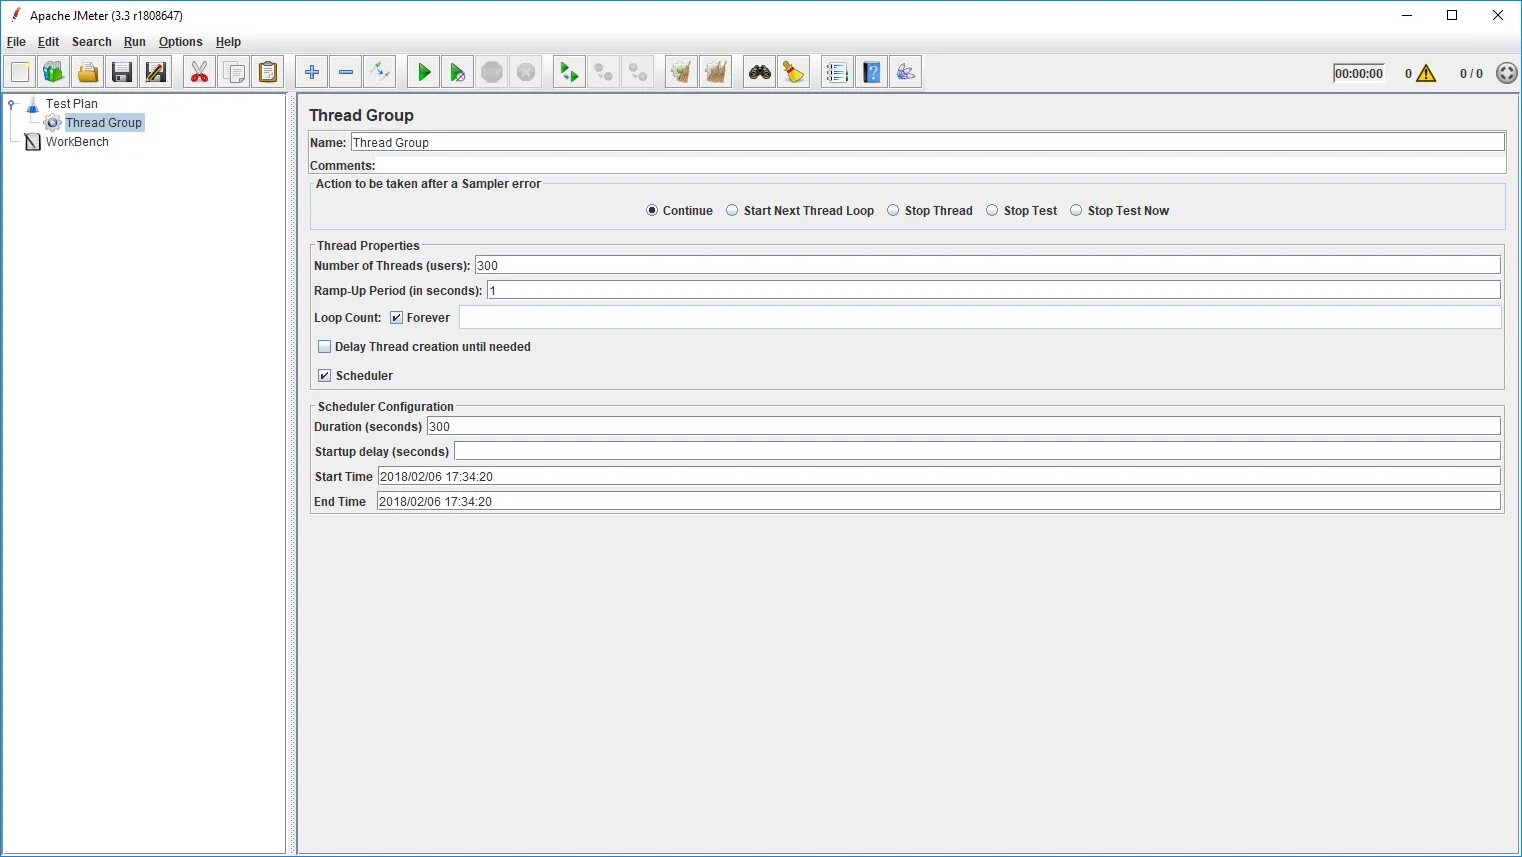Click the yellow warning triangle log icon
This screenshot has width=1522, height=857.
(1426, 73)
